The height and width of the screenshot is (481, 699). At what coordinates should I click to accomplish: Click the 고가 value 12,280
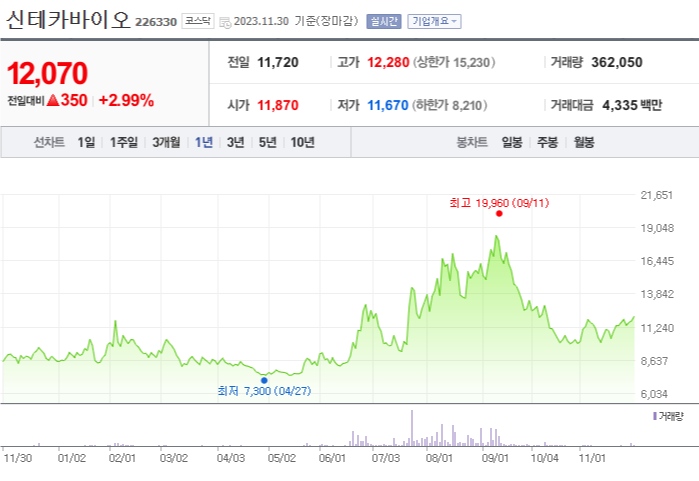tap(388, 62)
